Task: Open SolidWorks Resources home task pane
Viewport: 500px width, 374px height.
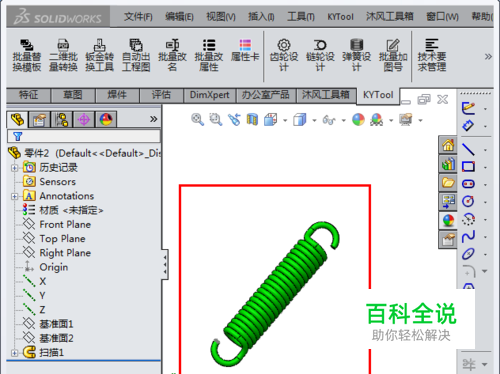Action: [448, 145]
